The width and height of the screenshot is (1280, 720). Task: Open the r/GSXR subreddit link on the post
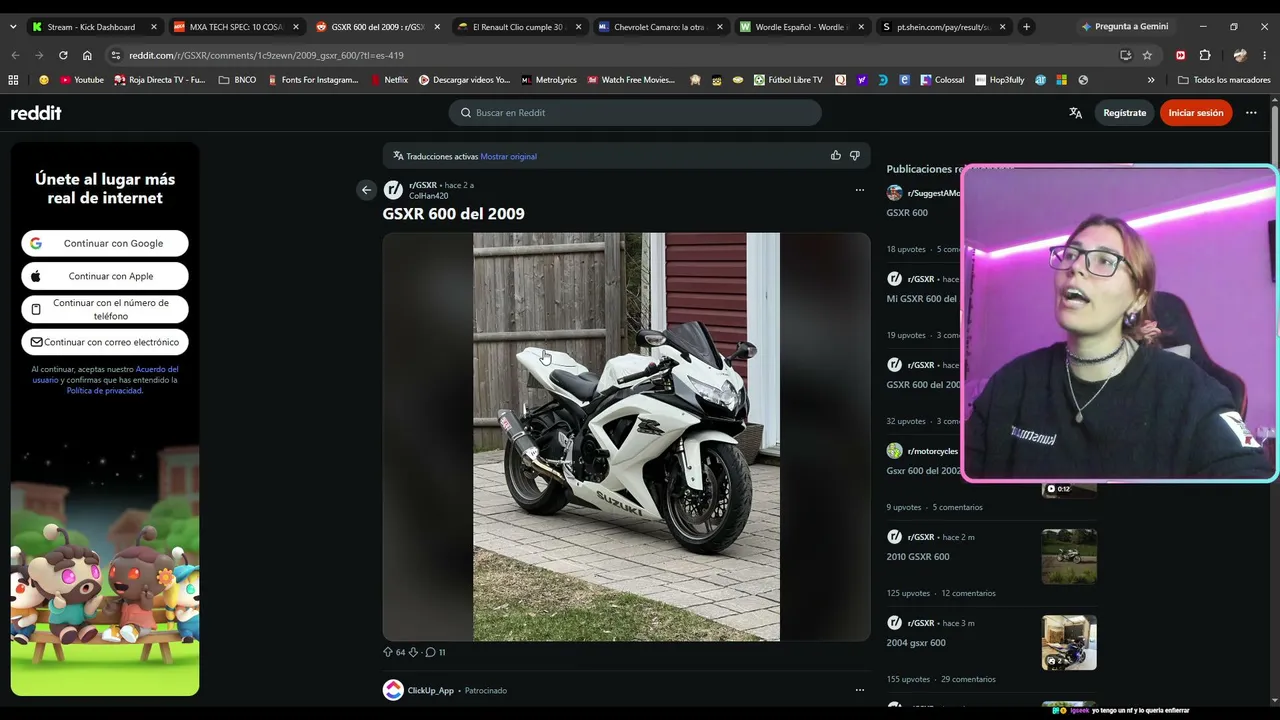pyautogui.click(x=422, y=185)
